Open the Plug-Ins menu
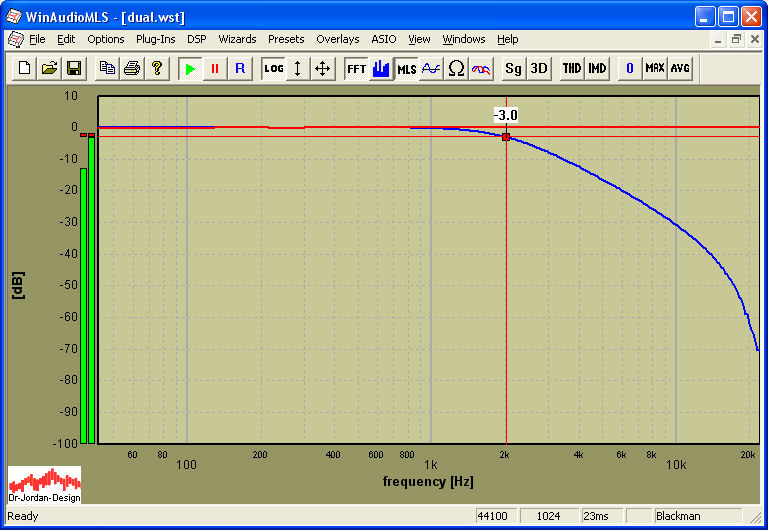 (x=155, y=39)
